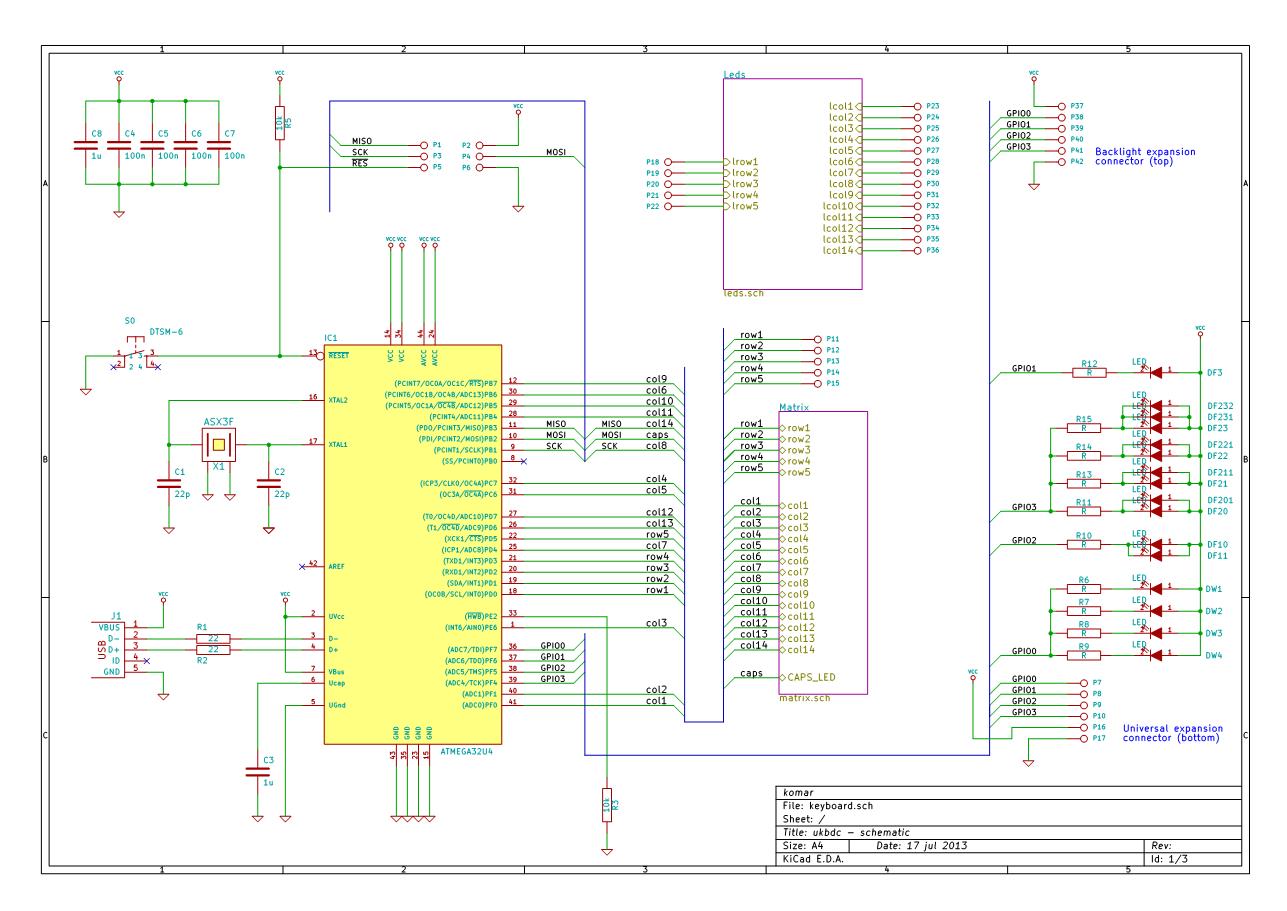Select resistor R15 symbol
Screen dimensions: 1287x911
[x=1082, y=427]
